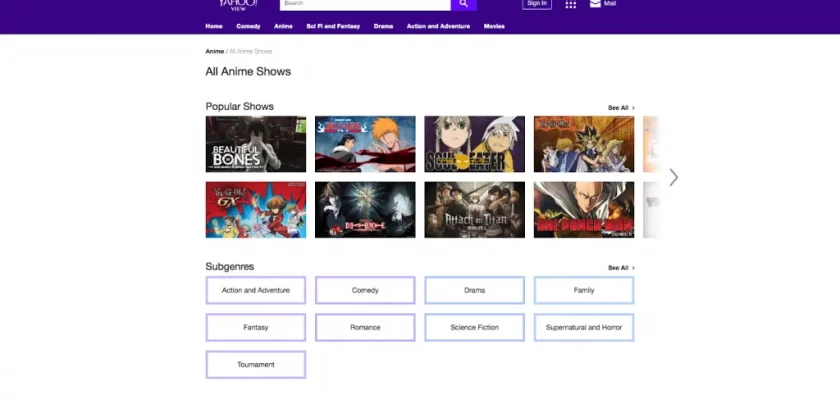This screenshot has width=840, height=400.
Task: Open Sci Fi and Fantasy nav item
Action: coord(333,26)
